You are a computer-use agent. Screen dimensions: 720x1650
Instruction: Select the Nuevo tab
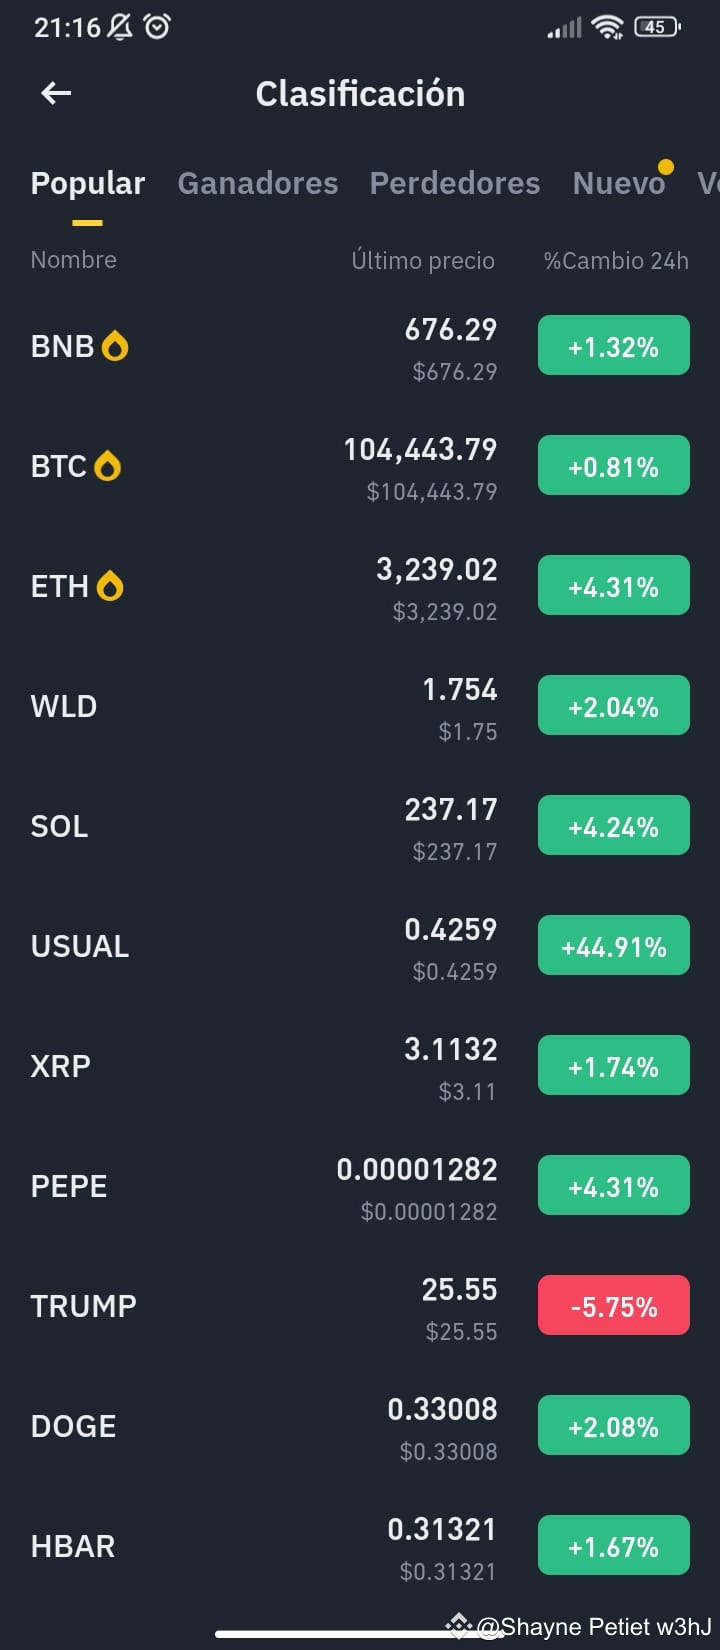click(x=618, y=183)
